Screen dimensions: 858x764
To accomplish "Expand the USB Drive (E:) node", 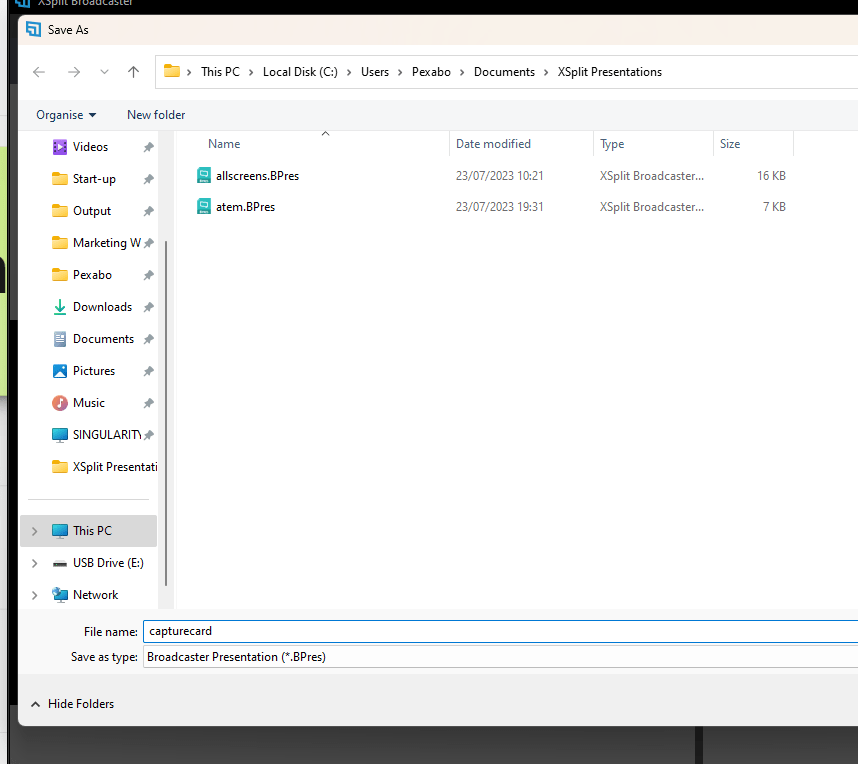I will pyautogui.click(x=34, y=563).
